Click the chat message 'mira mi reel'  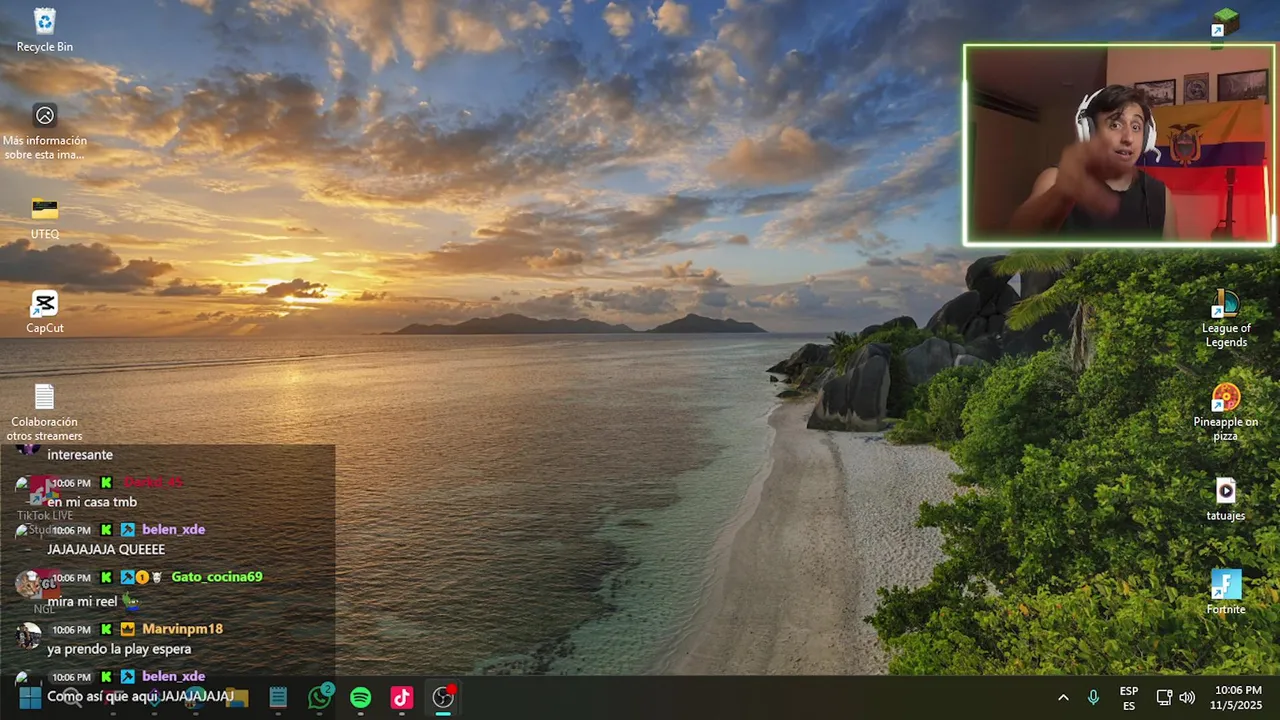(82, 601)
